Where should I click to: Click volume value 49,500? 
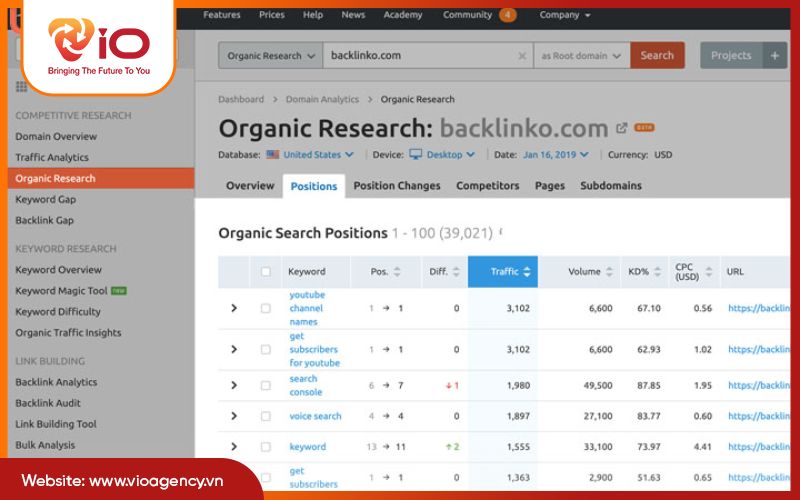[x=598, y=385]
